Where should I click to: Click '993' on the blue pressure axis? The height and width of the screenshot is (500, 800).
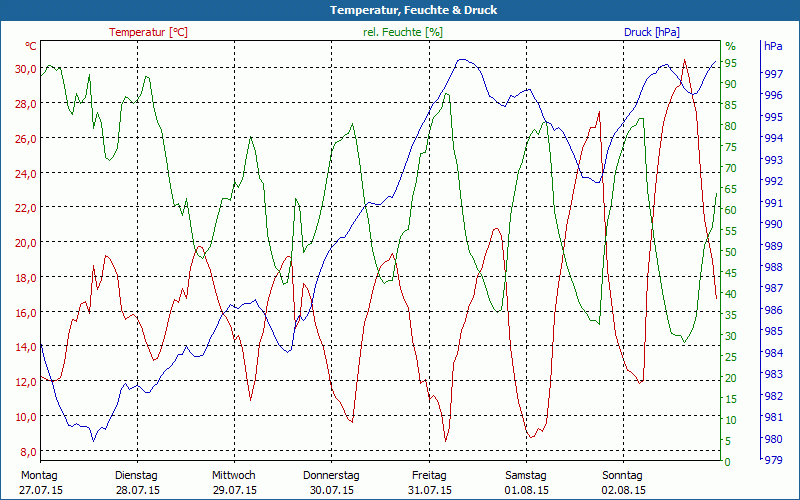pos(773,160)
